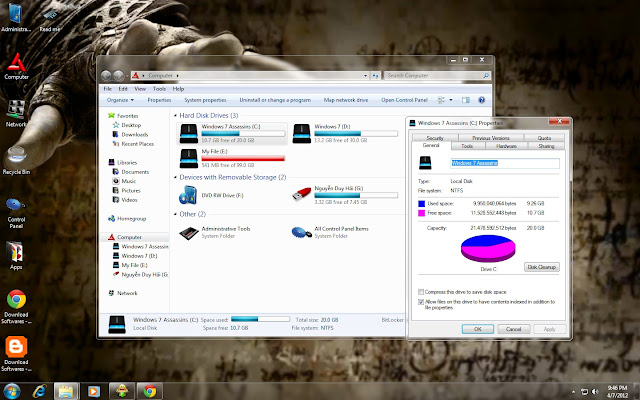
Task: Click the magenta Free space color swatch
Action: tap(422, 213)
